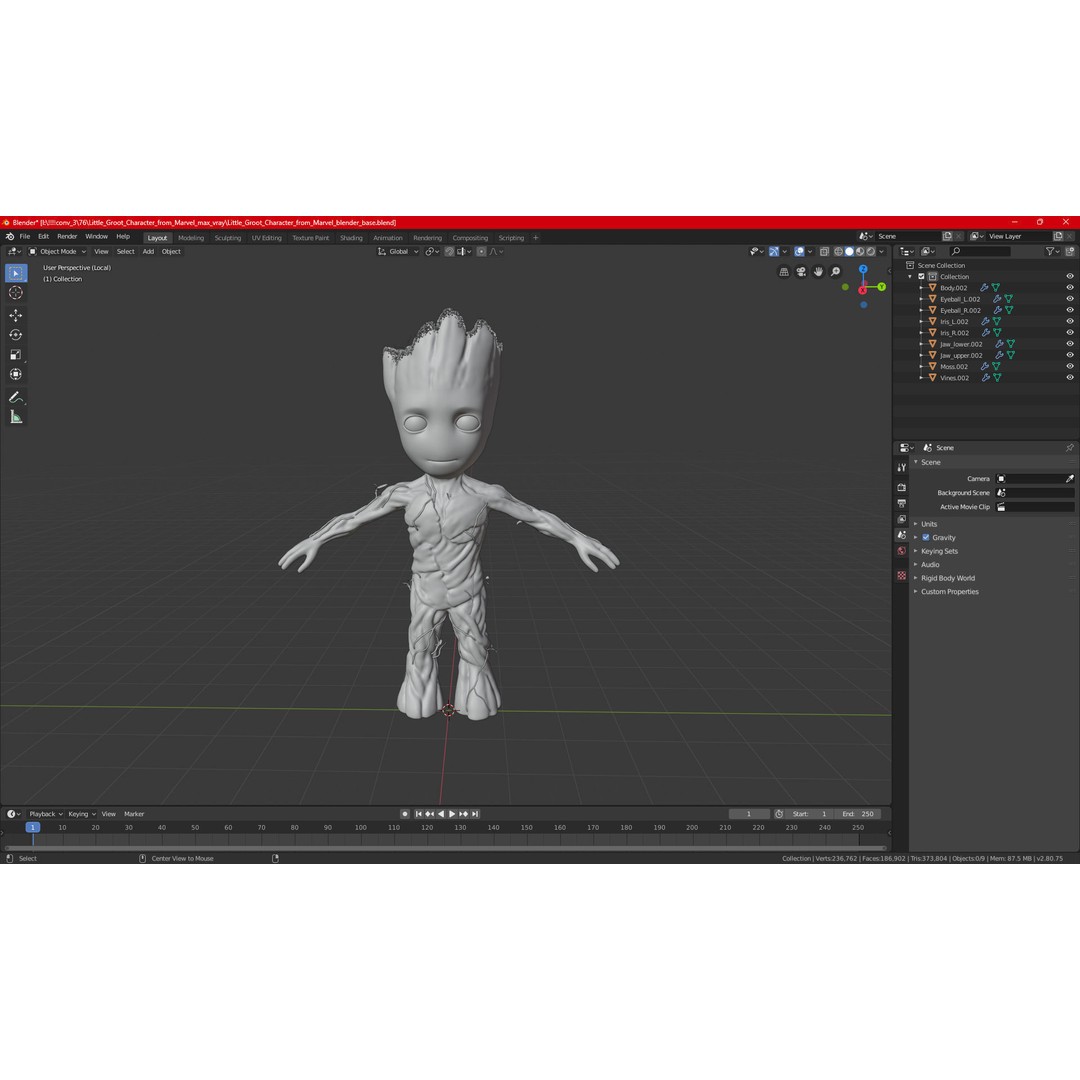
Task: Open the File menu
Action: pos(25,236)
